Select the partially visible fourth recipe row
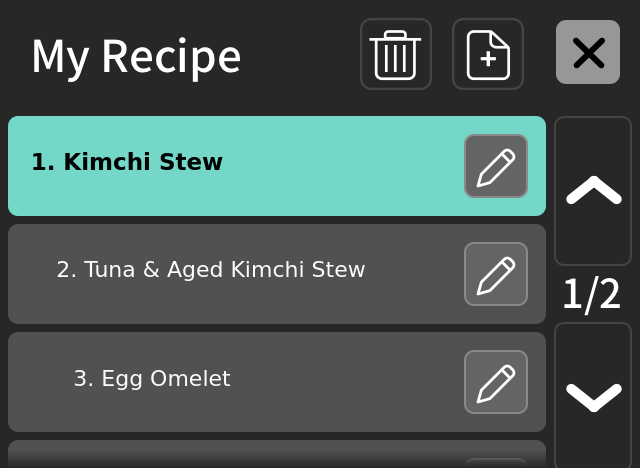The image size is (640, 468). [240, 454]
